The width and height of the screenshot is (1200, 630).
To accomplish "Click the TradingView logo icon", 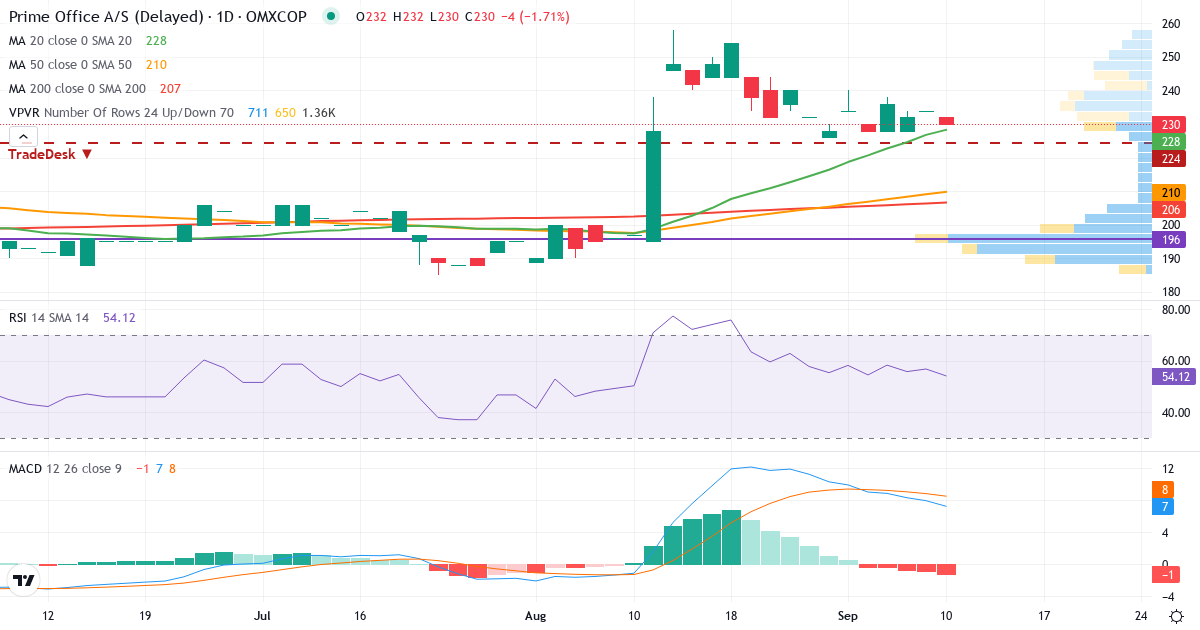I will pos(23,579).
